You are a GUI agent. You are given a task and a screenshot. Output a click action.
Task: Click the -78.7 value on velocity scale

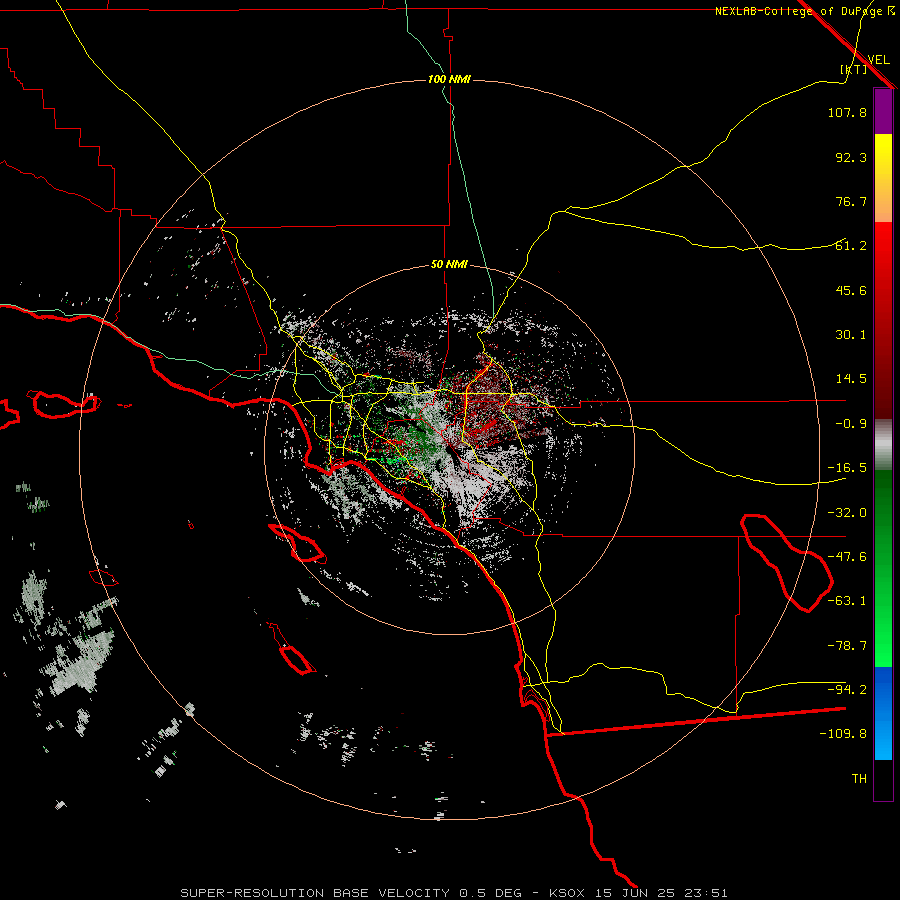(x=847, y=646)
